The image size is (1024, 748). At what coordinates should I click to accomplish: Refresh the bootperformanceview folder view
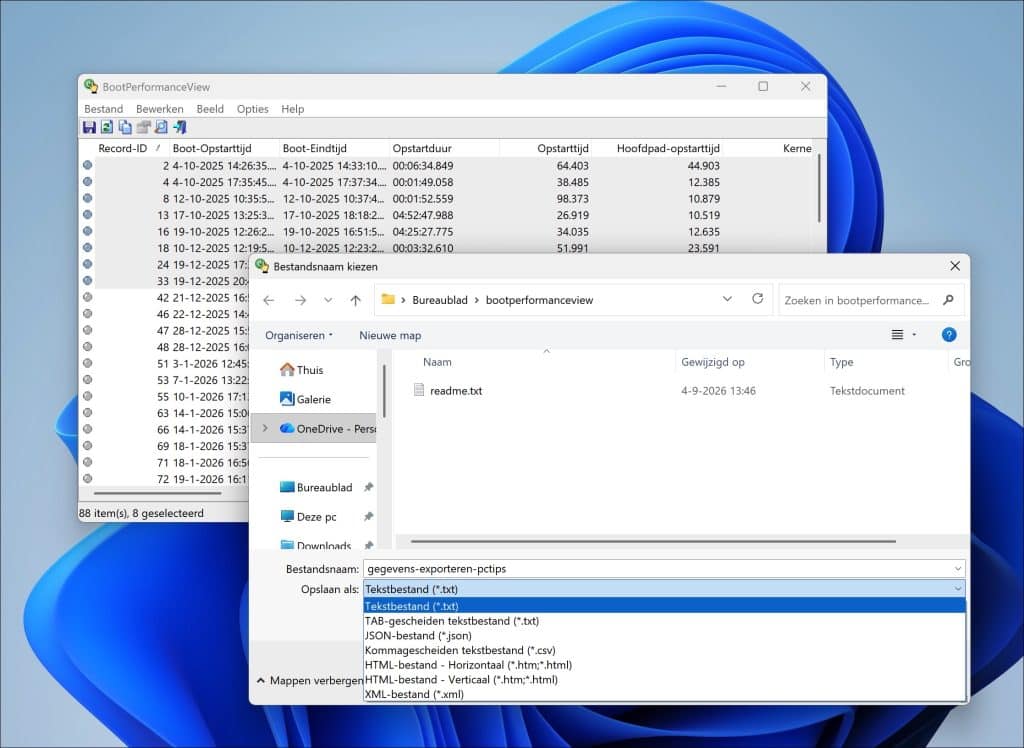(758, 299)
